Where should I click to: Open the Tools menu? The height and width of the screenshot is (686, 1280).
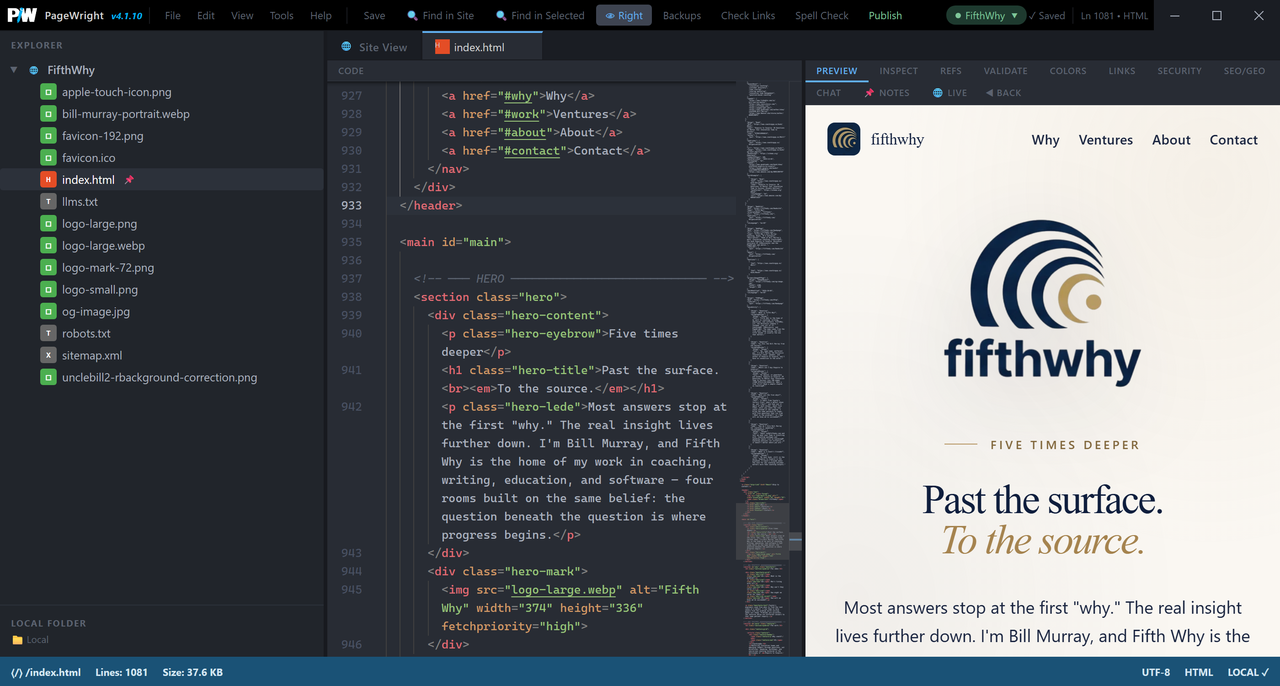282,16
